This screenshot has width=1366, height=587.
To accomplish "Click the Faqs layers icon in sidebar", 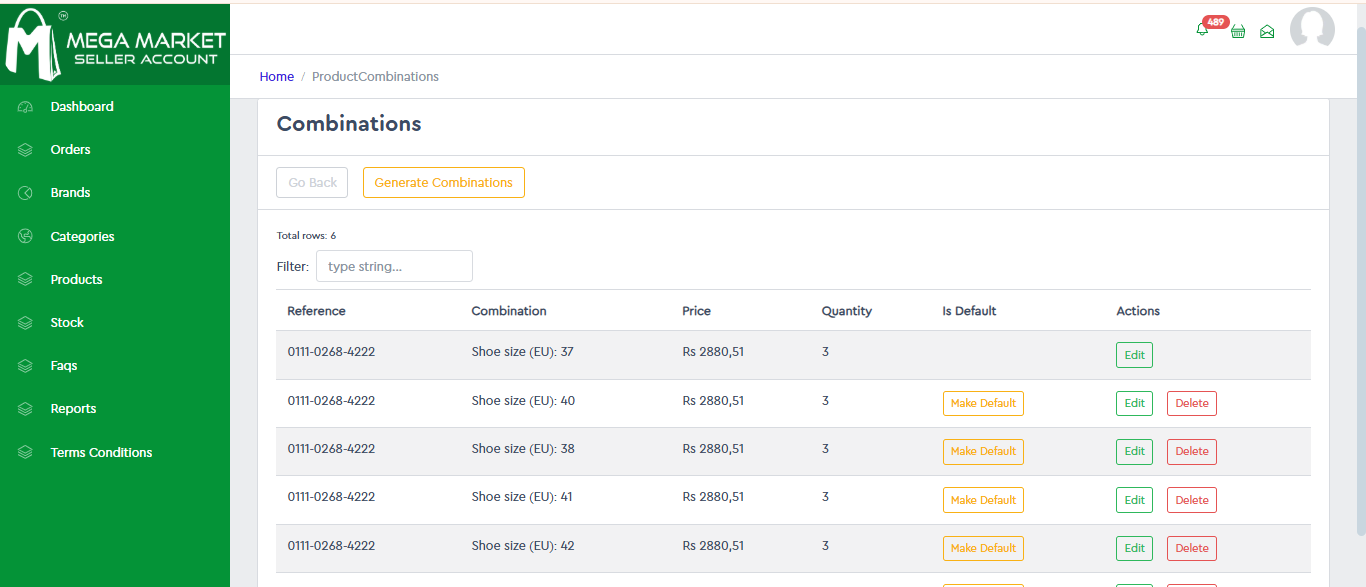I will (x=26, y=366).
